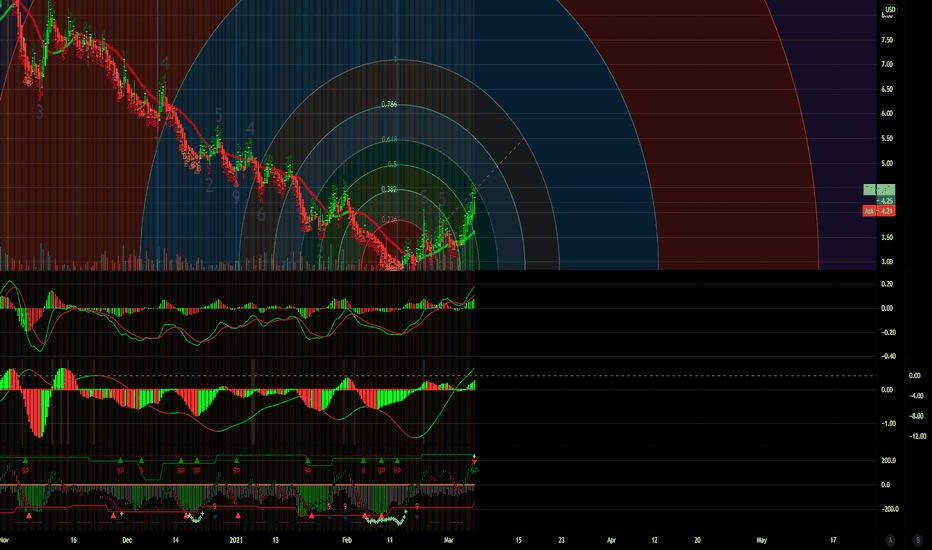Toggle the B scale button

click(x=917, y=540)
